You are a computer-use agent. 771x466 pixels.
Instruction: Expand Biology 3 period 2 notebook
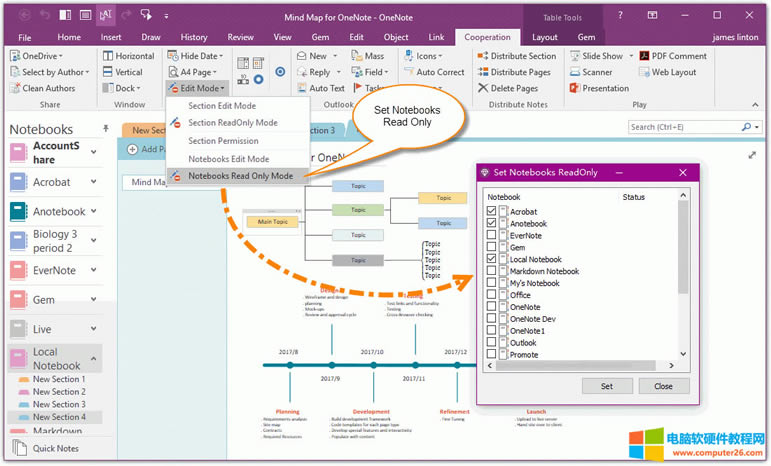coord(93,241)
